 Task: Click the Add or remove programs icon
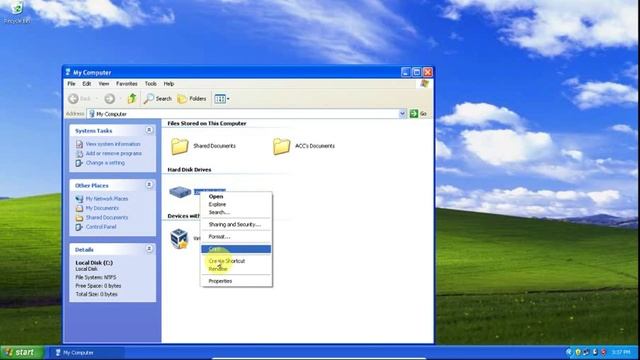click(79, 153)
